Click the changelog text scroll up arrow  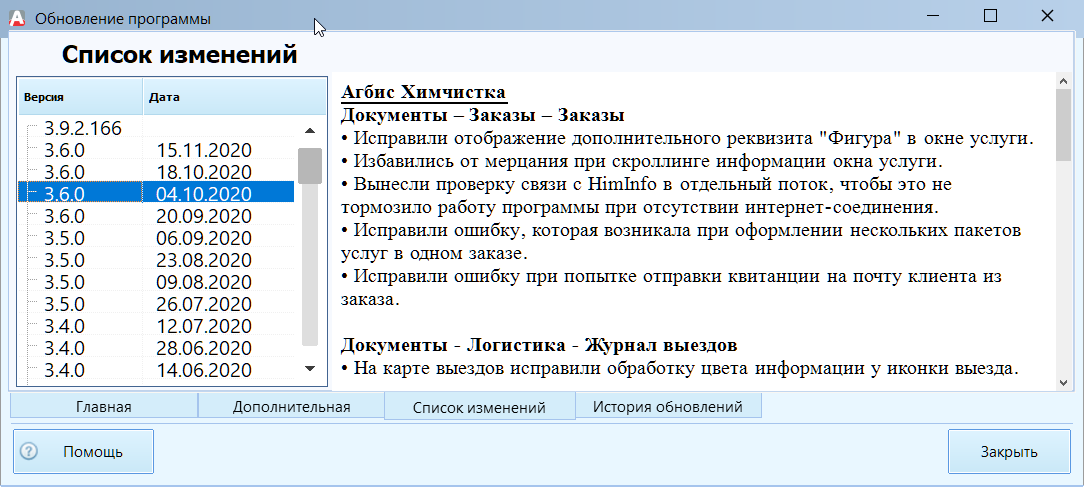[1063, 81]
